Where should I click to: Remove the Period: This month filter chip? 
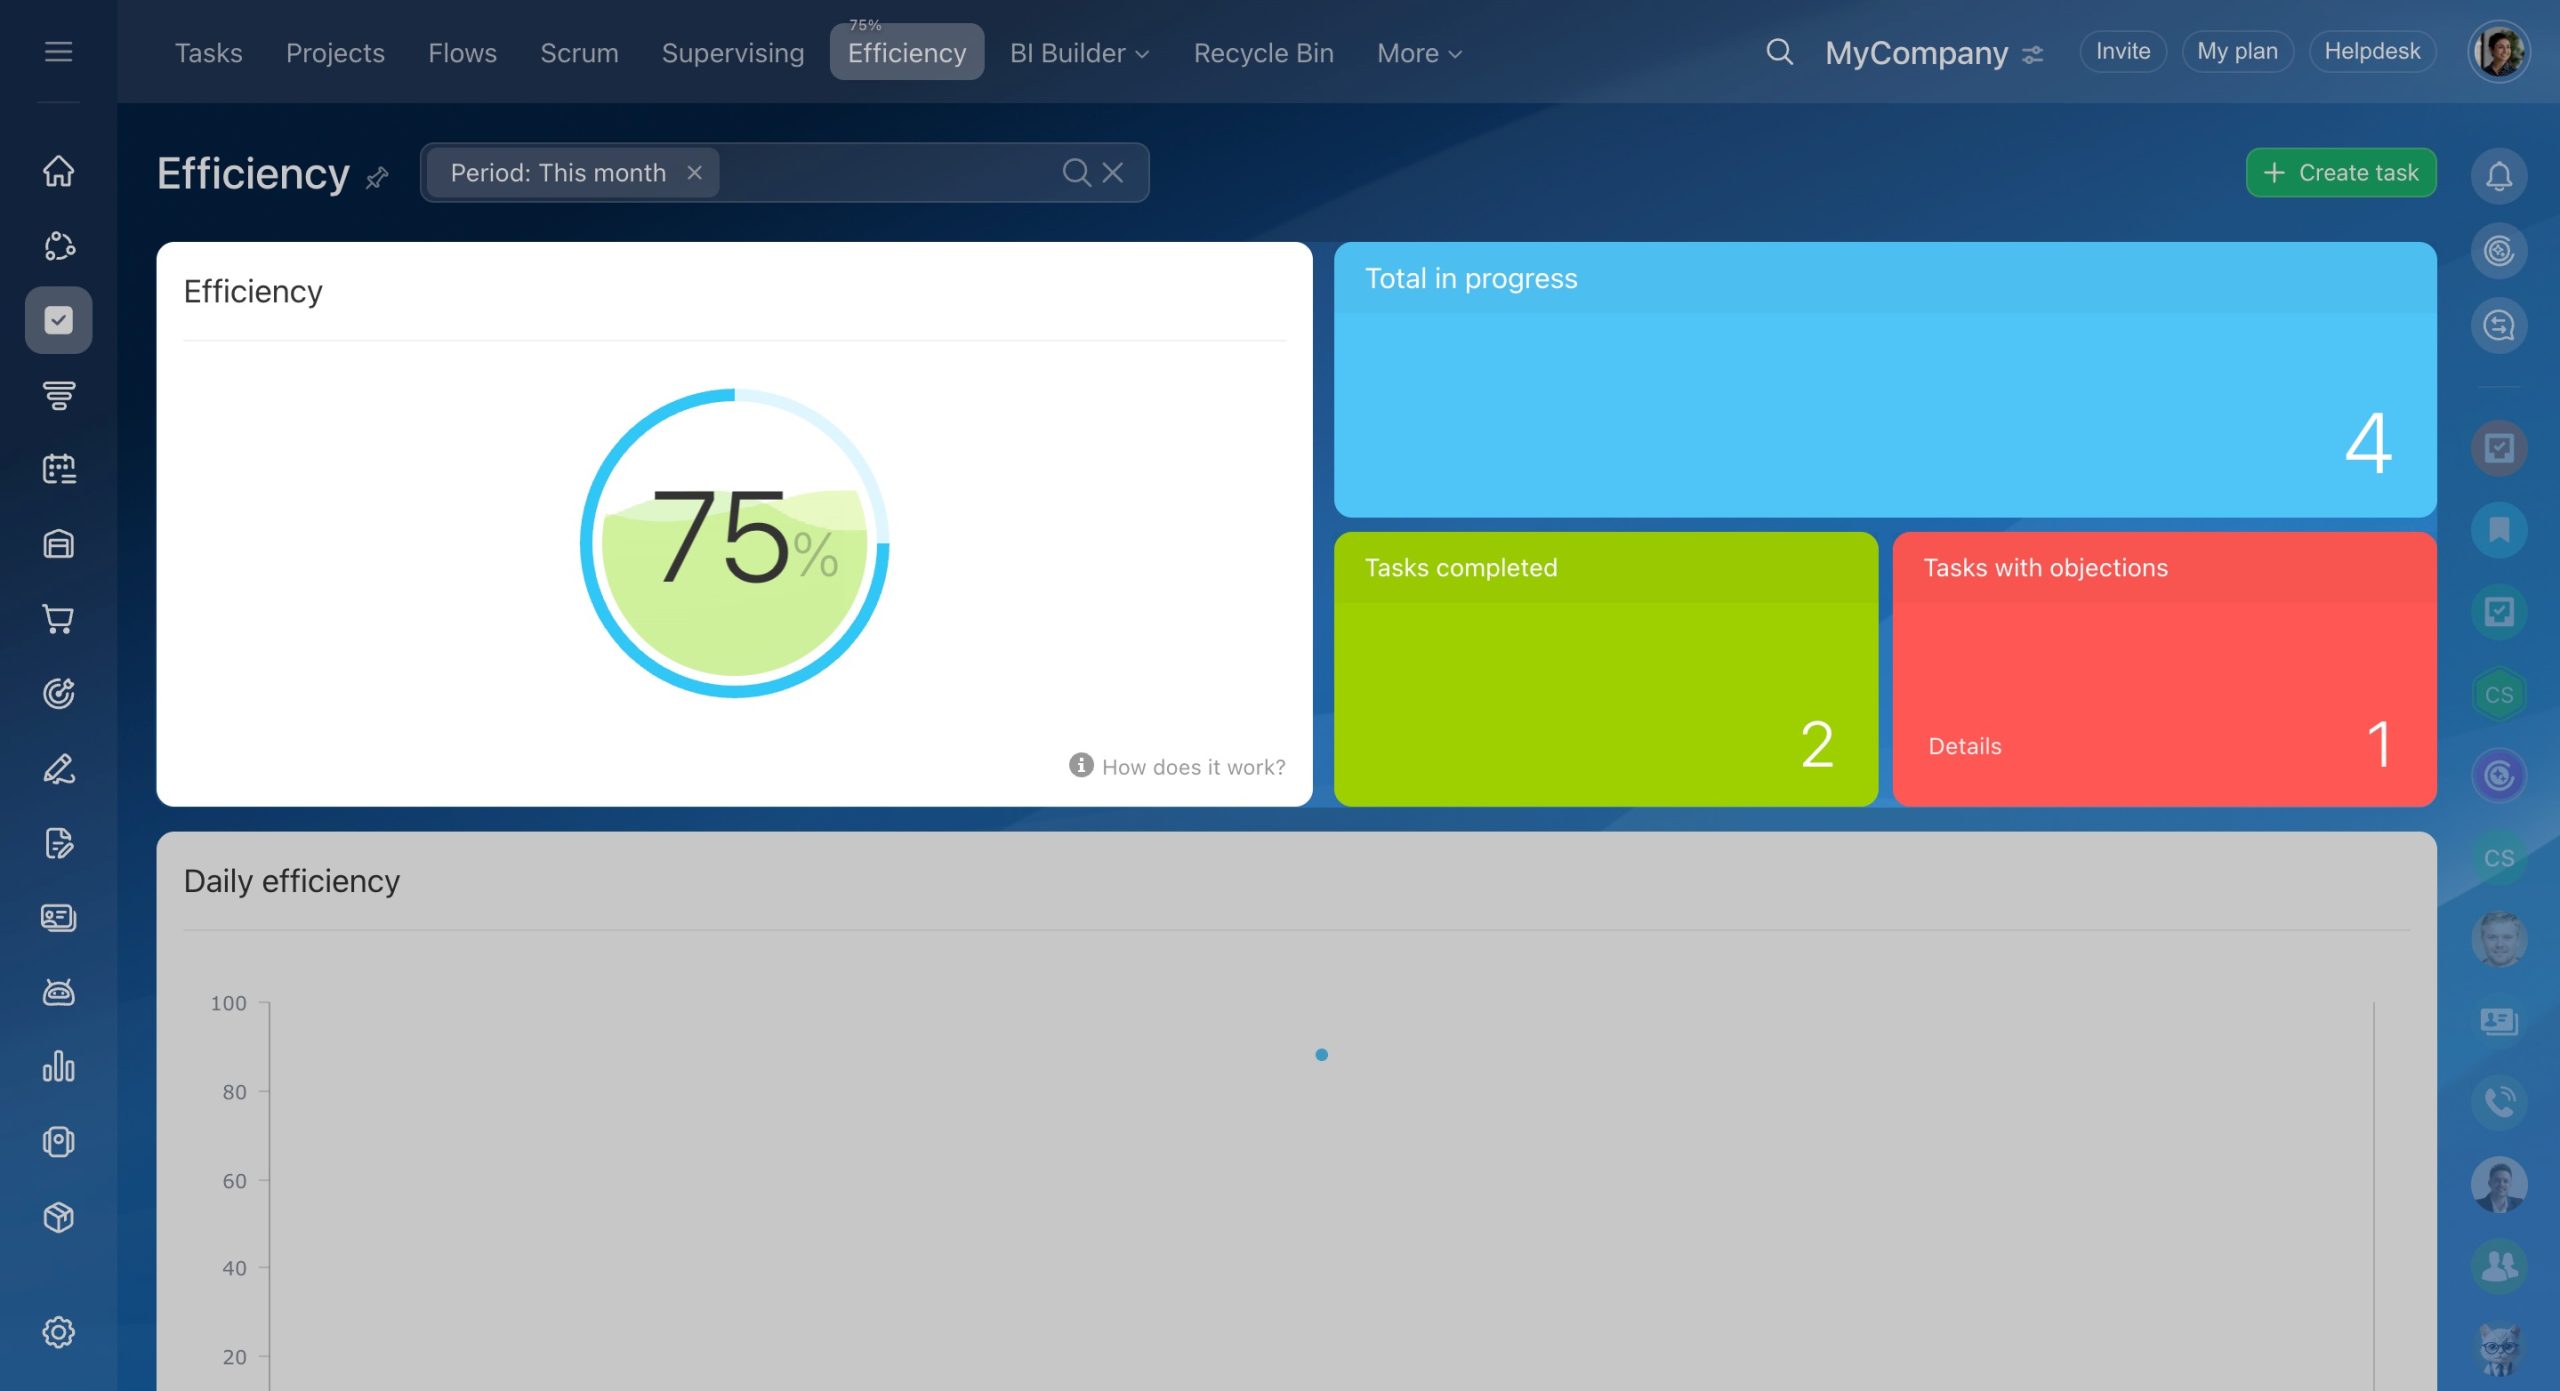[694, 173]
